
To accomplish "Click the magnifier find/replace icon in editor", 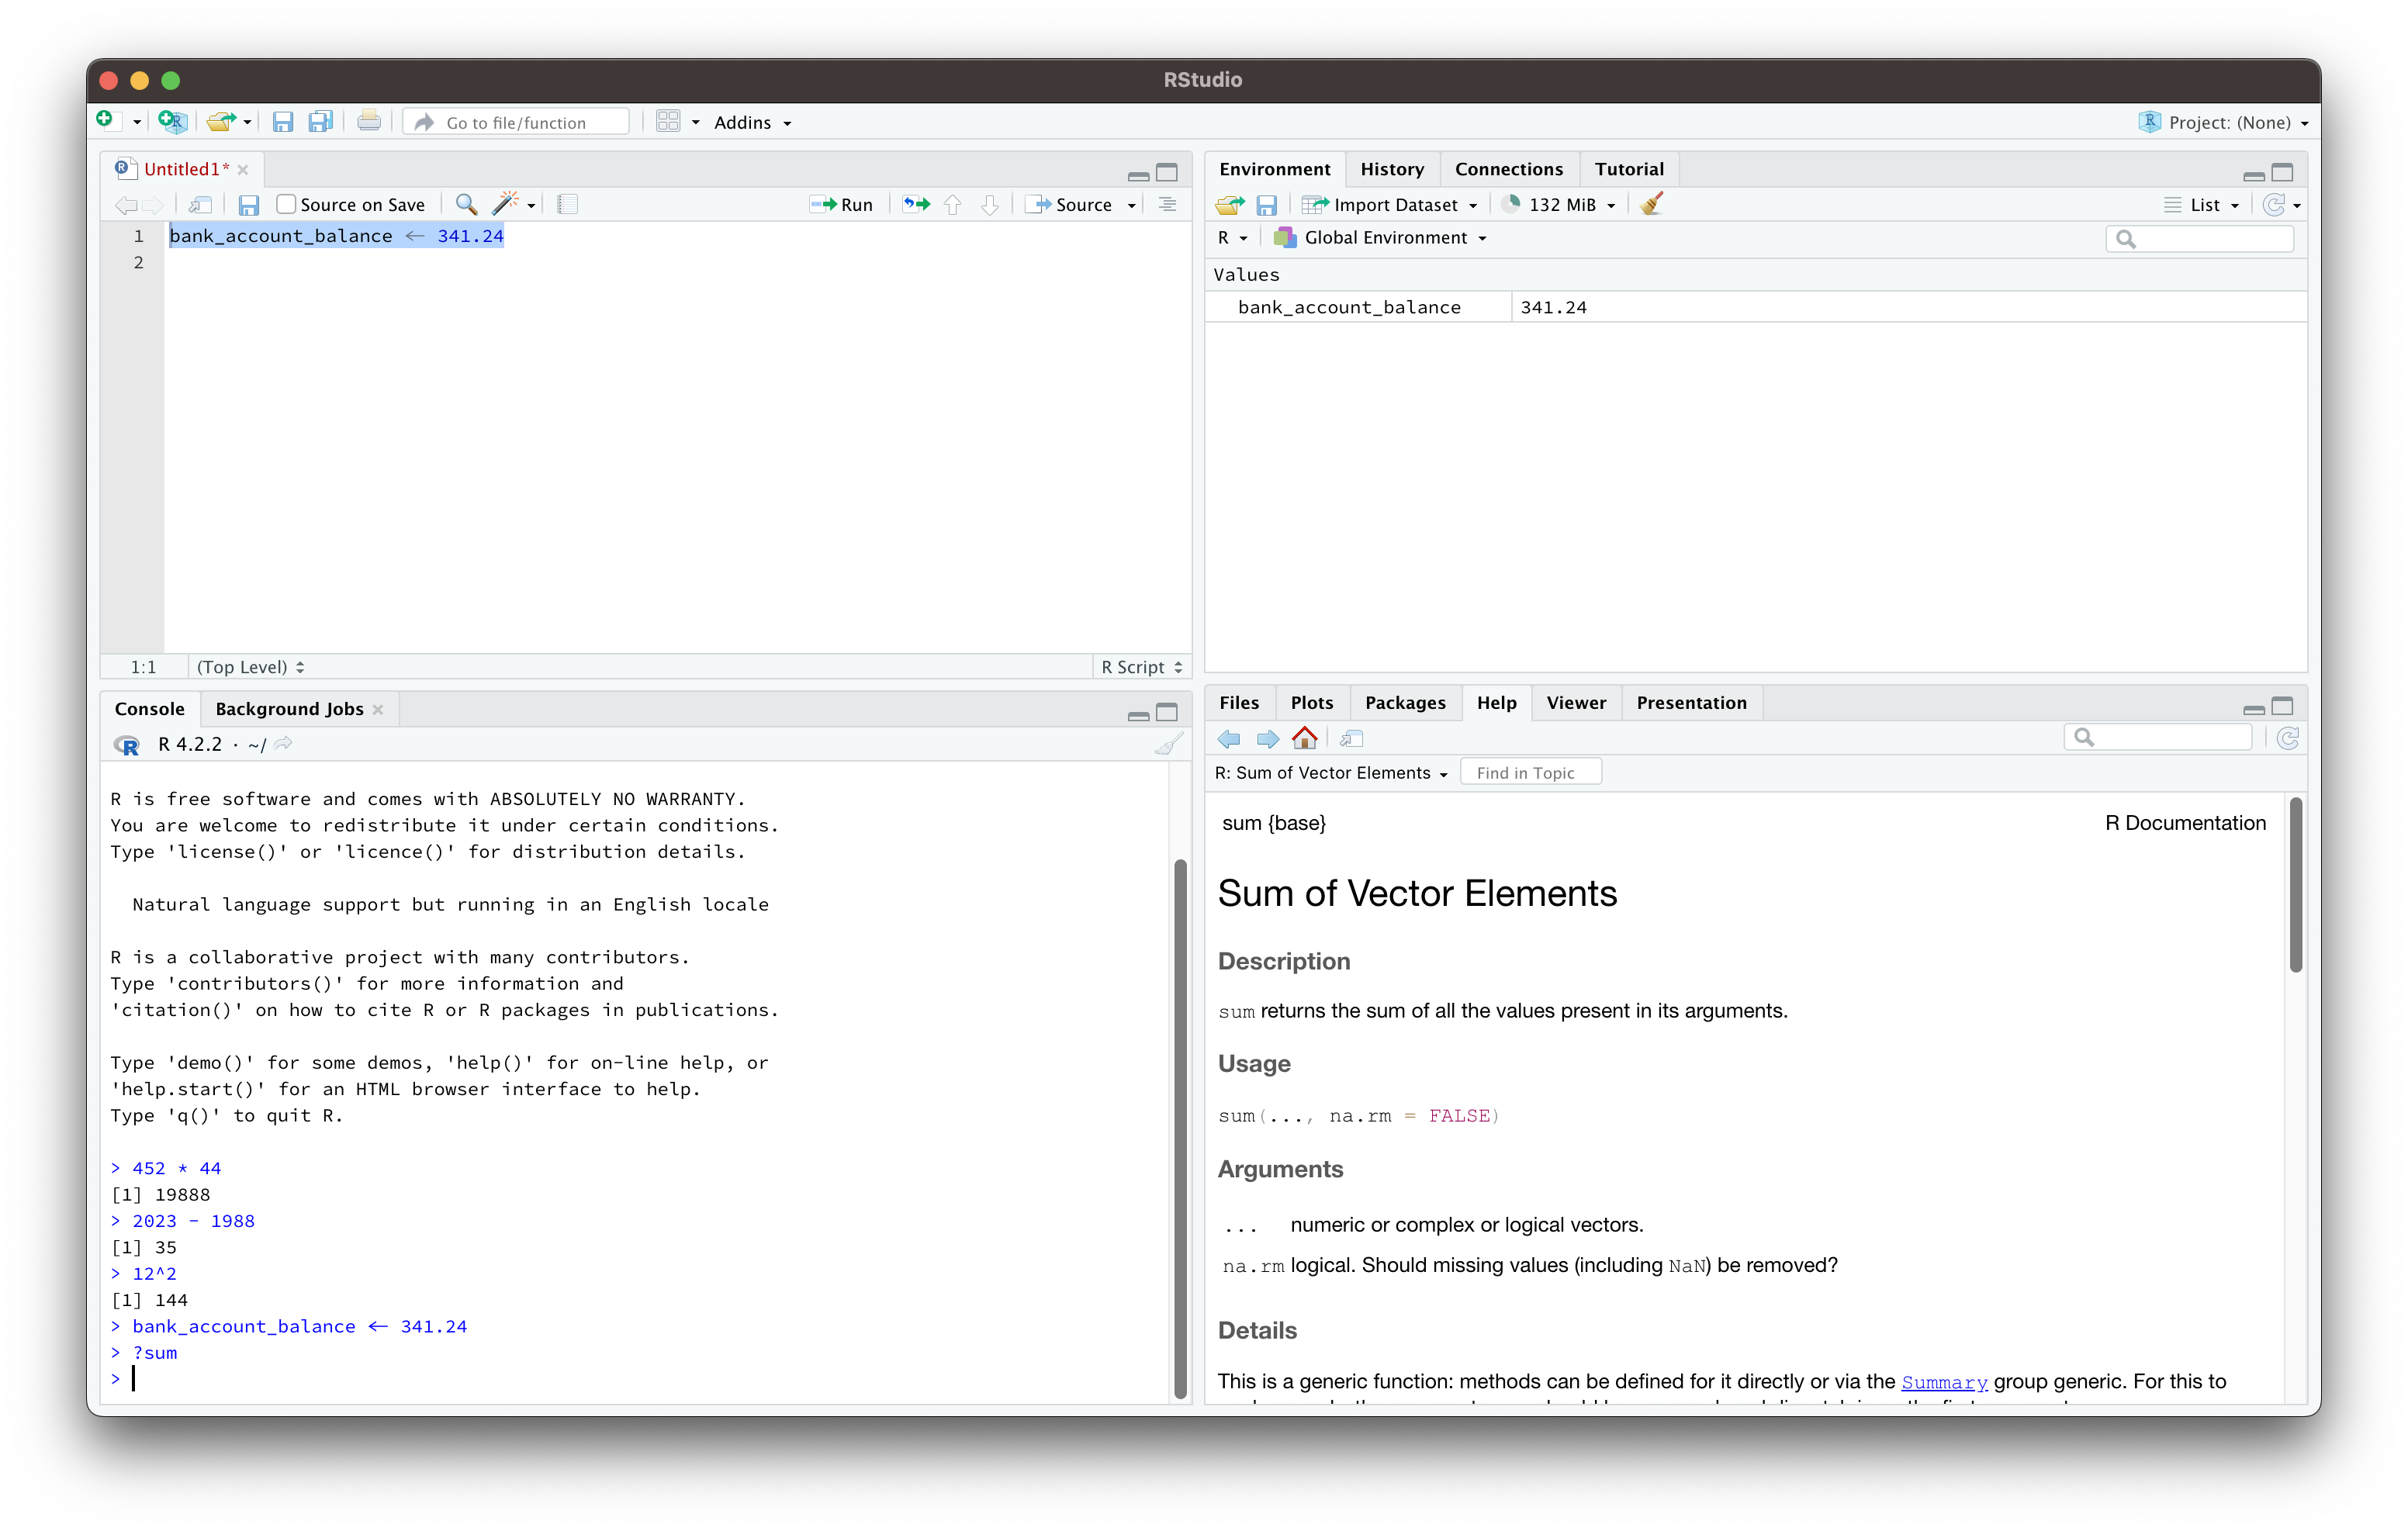I will [x=466, y=204].
